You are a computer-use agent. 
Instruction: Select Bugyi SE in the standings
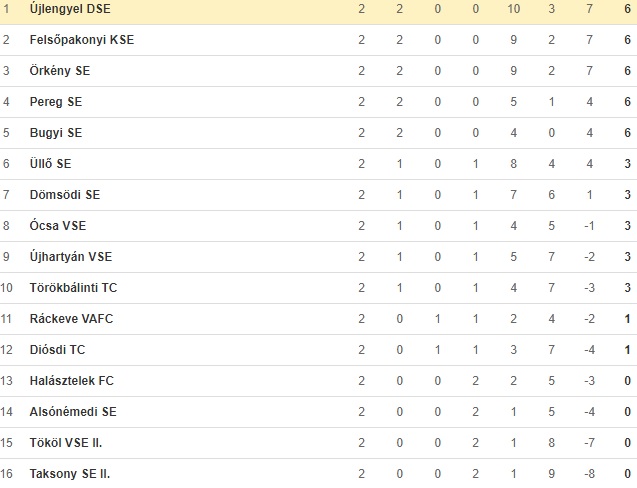[56, 133]
